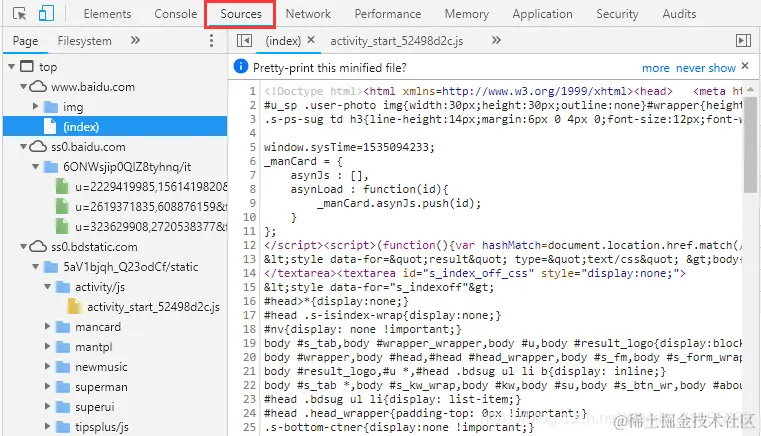Click the pretty-print info icon
The width and height of the screenshot is (761, 436).
pyautogui.click(x=241, y=67)
